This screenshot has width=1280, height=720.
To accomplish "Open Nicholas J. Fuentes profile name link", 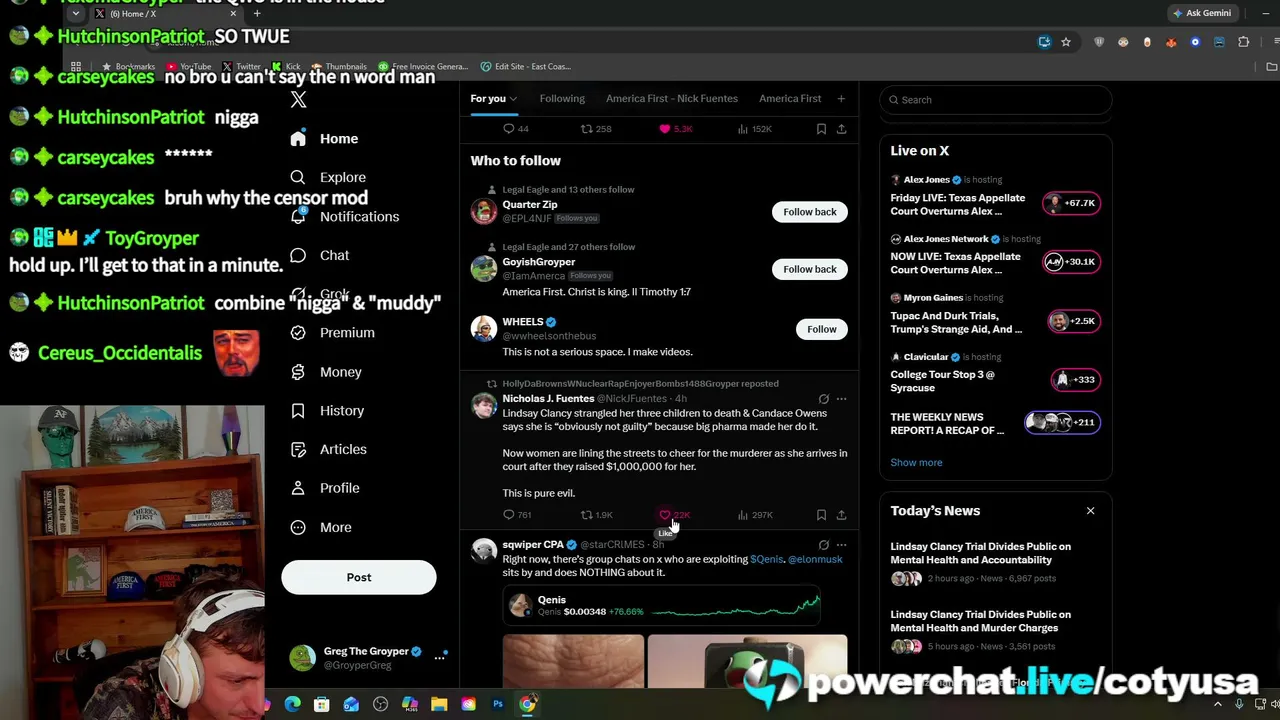I will [x=548, y=399].
